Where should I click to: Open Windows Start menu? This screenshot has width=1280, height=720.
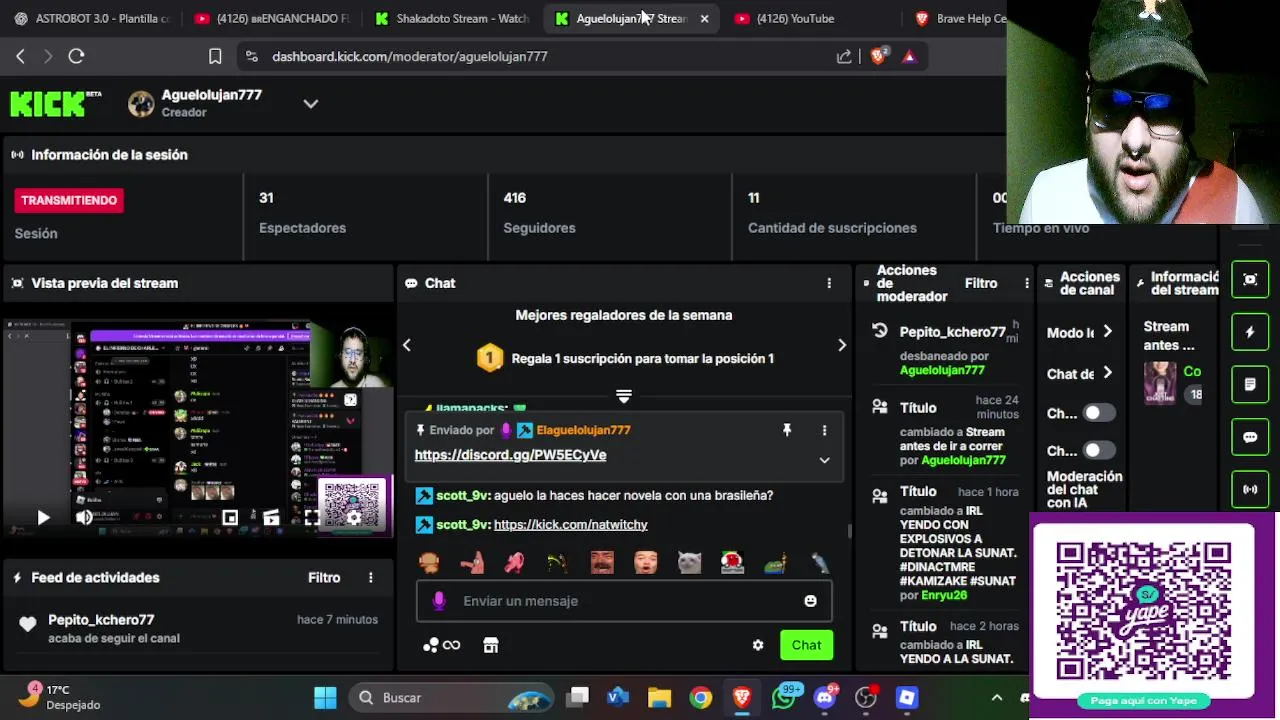pos(325,697)
